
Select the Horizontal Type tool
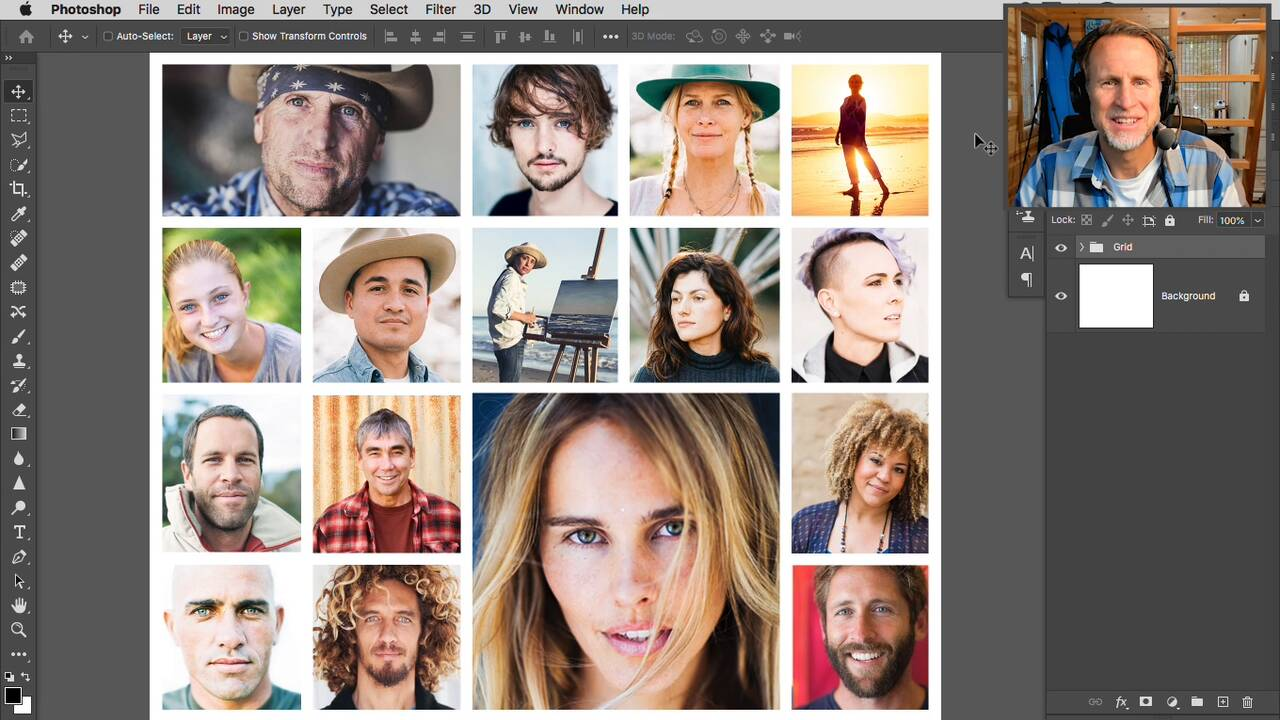[19, 532]
